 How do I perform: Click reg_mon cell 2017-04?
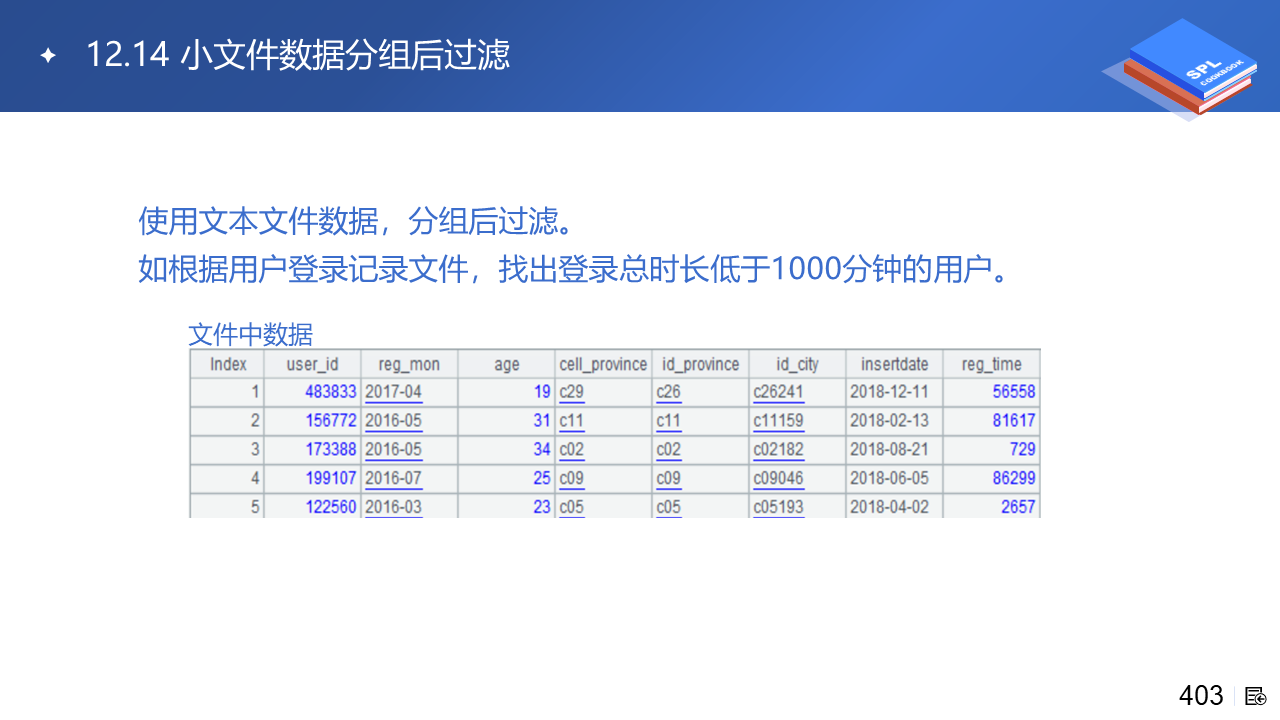click(409, 392)
